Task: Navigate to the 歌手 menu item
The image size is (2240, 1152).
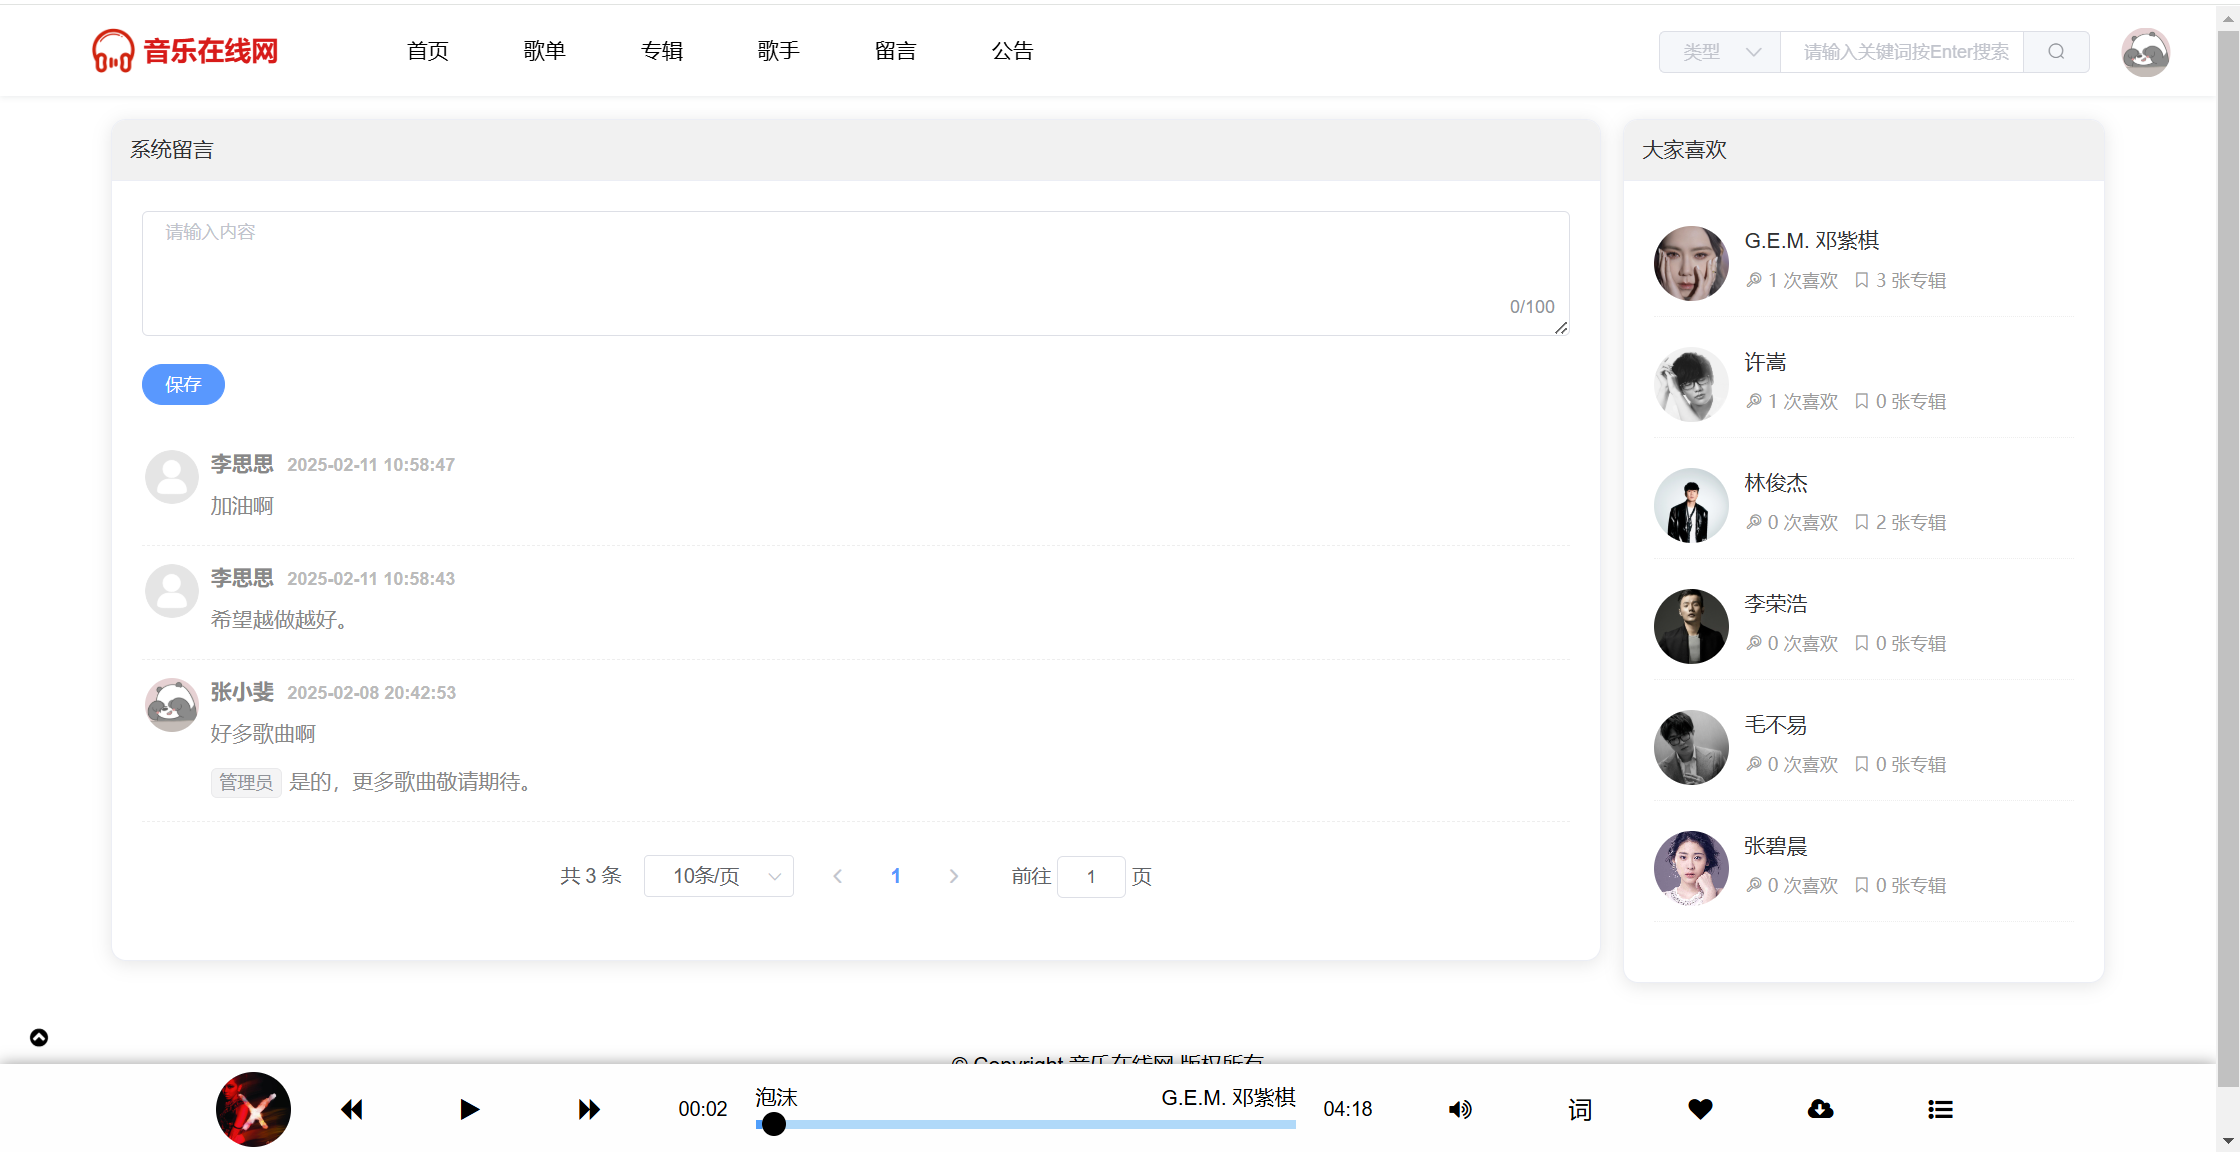Action: pyautogui.click(x=778, y=51)
